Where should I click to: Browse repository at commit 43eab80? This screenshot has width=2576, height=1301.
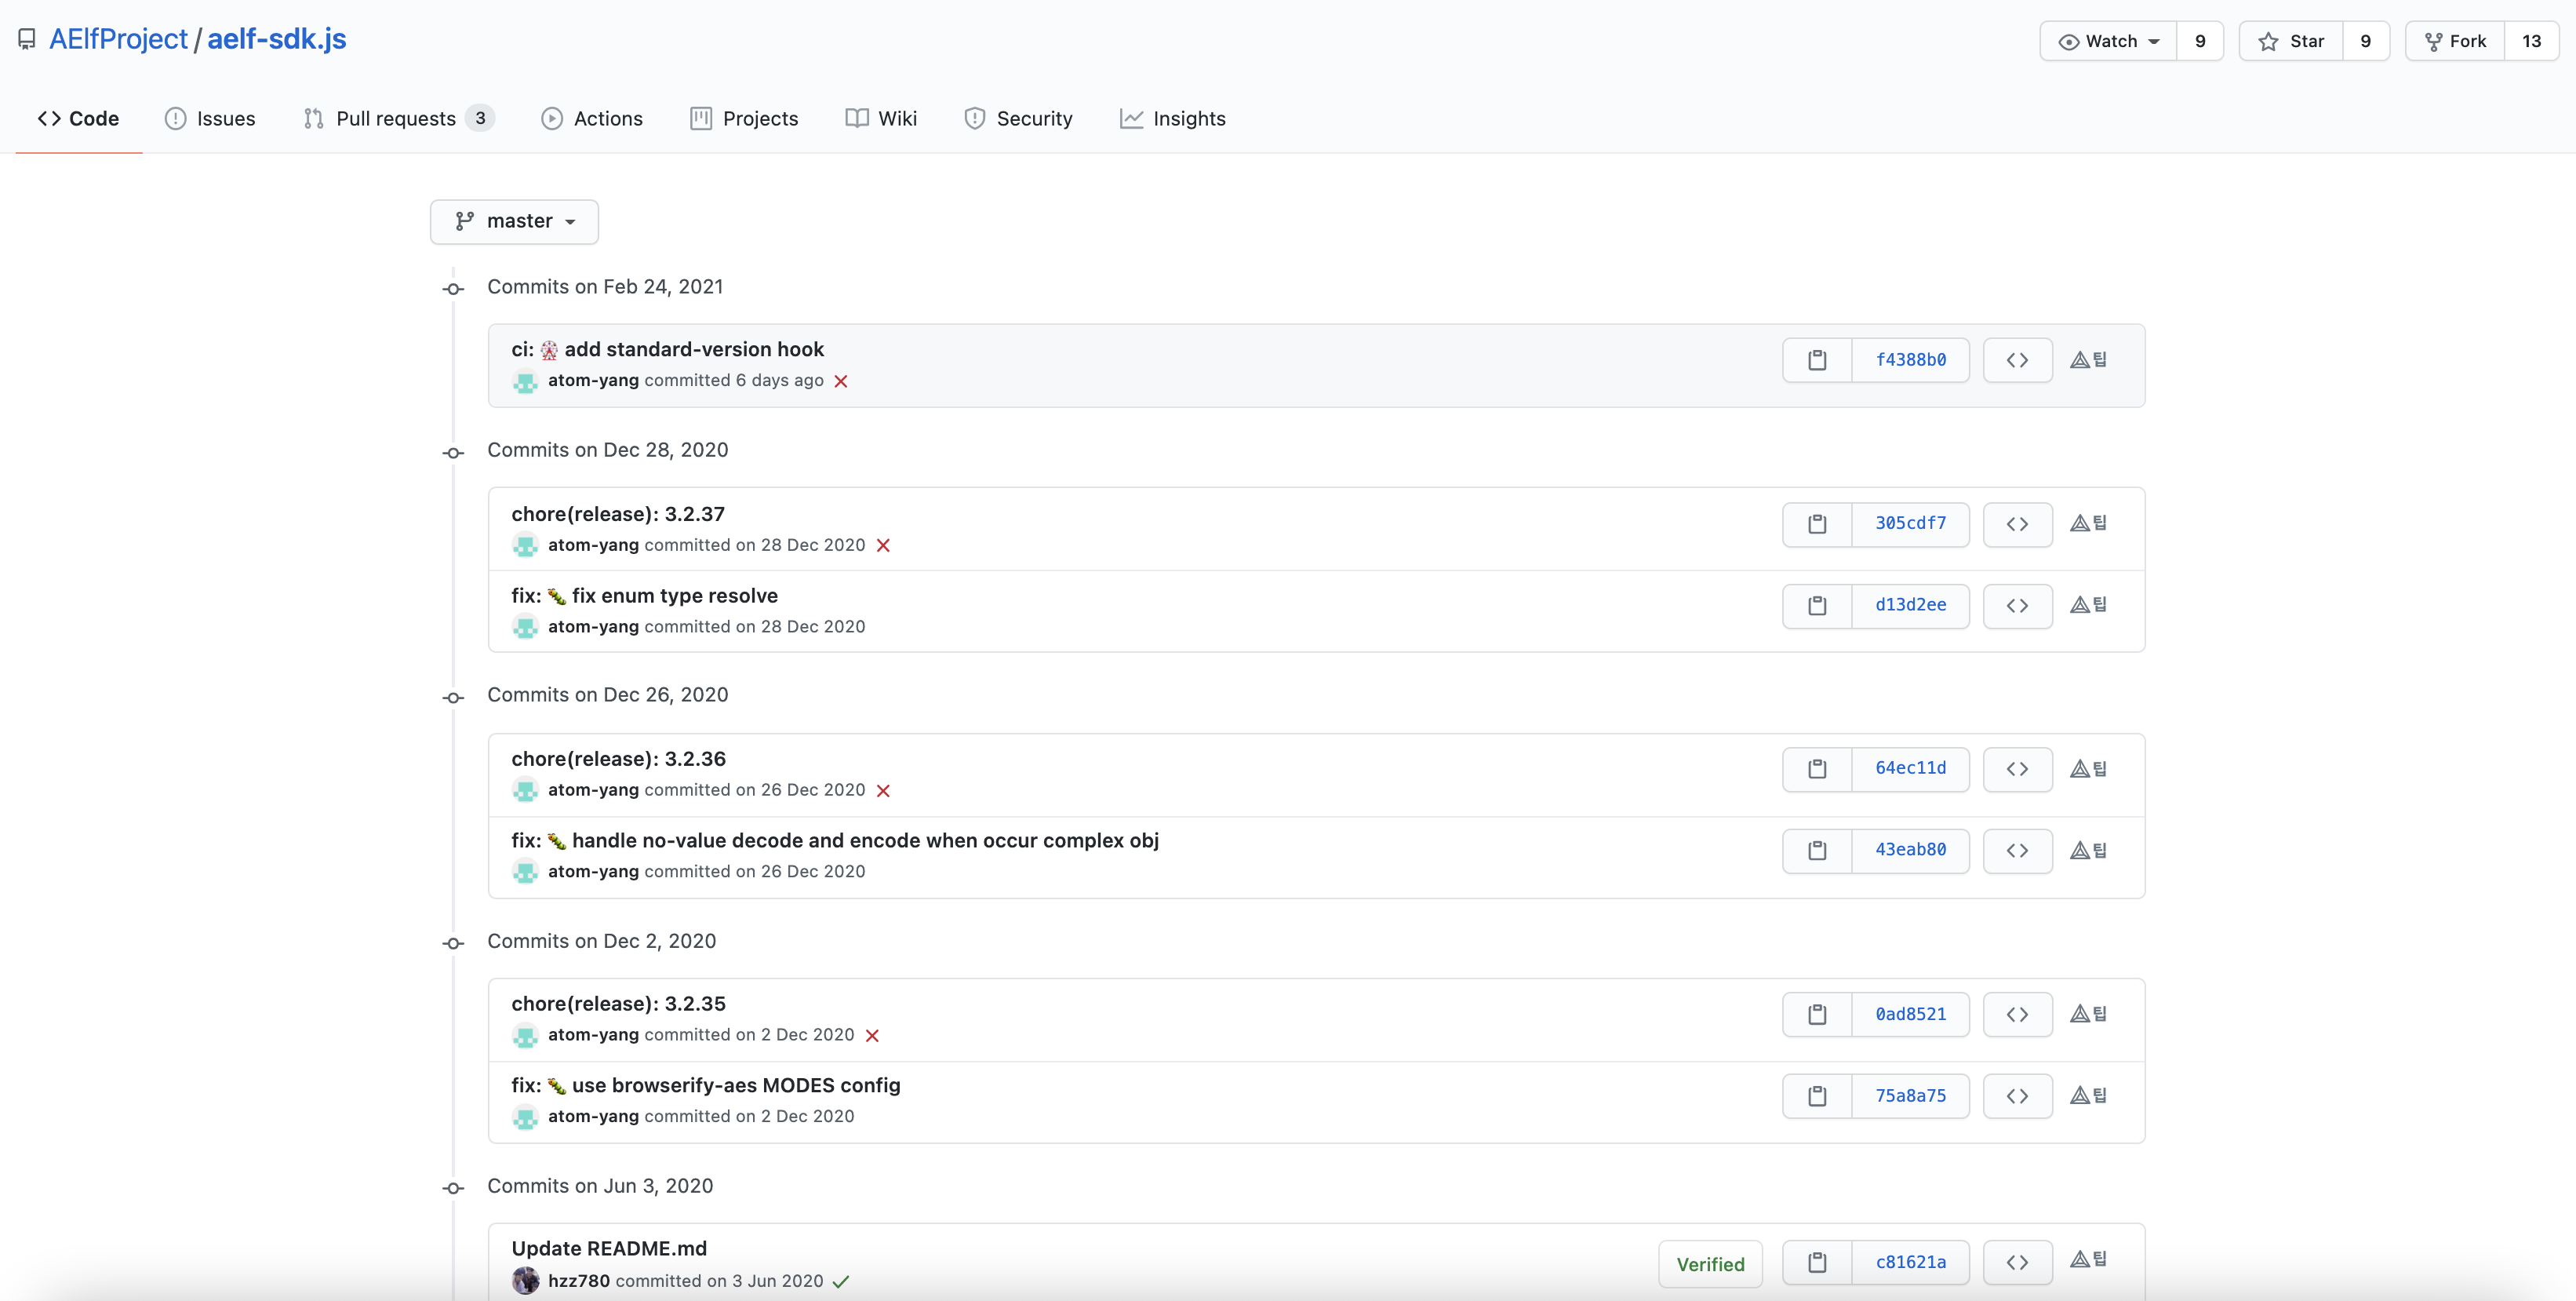pyautogui.click(x=2017, y=851)
